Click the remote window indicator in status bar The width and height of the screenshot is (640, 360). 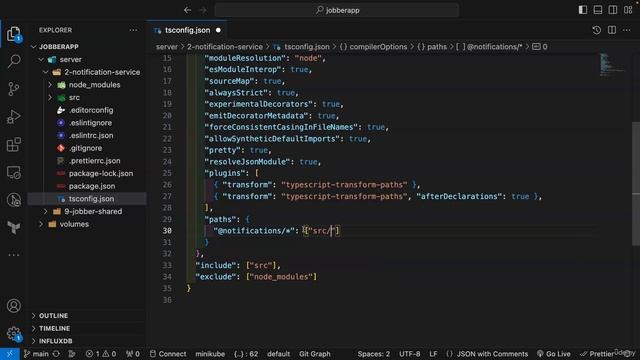(9, 354)
